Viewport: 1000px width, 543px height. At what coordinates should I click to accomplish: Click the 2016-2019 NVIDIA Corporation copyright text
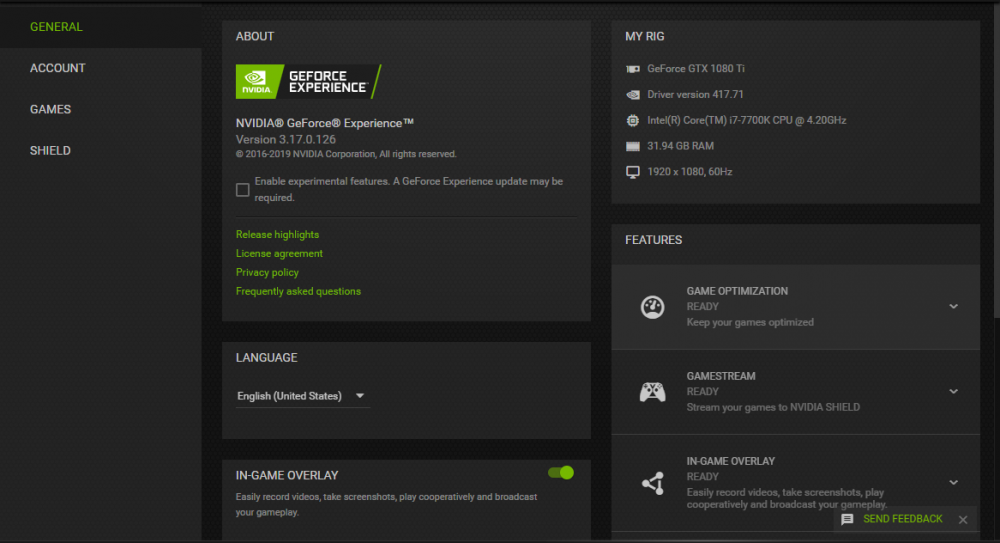[x=346, y=154]
